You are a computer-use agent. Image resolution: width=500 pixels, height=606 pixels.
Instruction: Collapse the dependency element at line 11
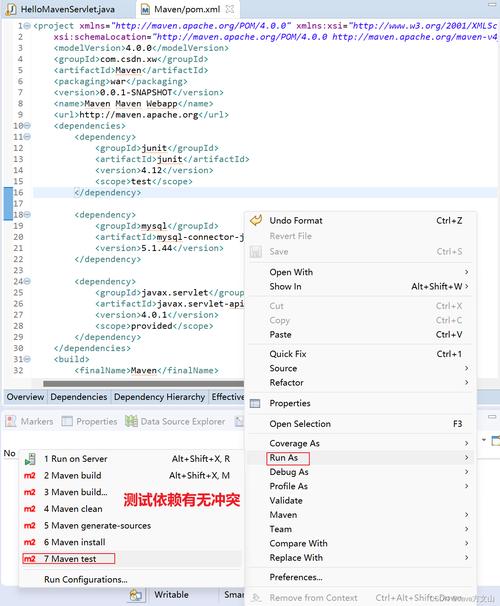(27, 137)
